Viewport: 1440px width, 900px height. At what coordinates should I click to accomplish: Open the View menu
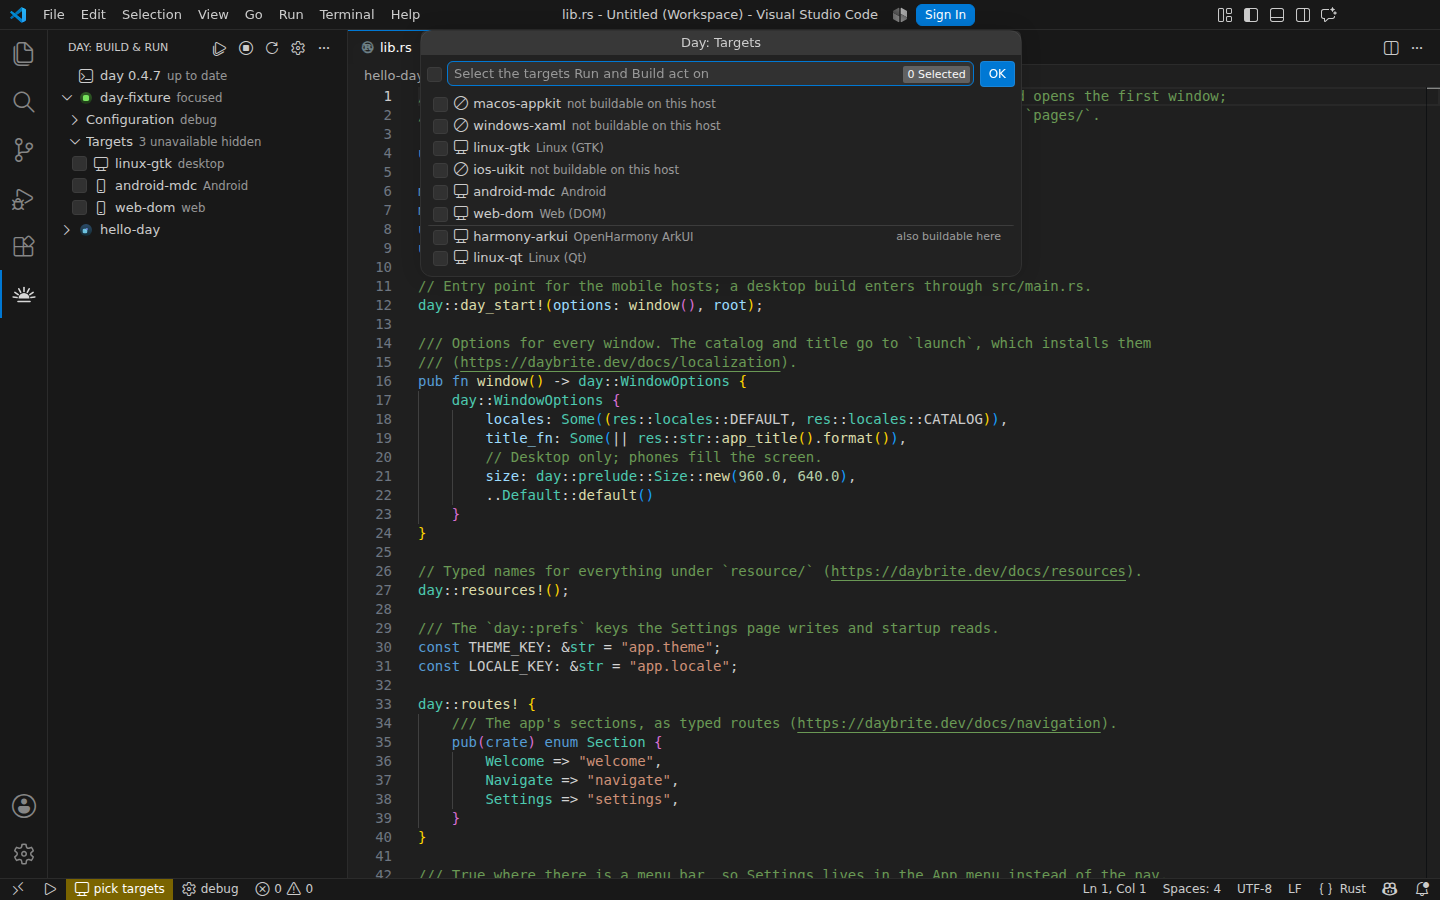[x=213, y=15]
